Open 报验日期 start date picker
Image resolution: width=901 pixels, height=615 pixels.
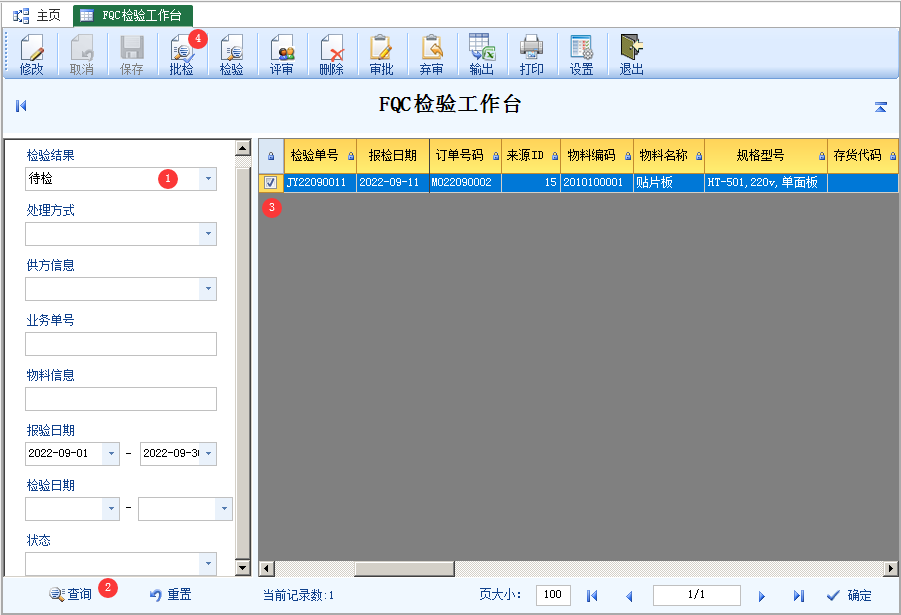(111, 453)
